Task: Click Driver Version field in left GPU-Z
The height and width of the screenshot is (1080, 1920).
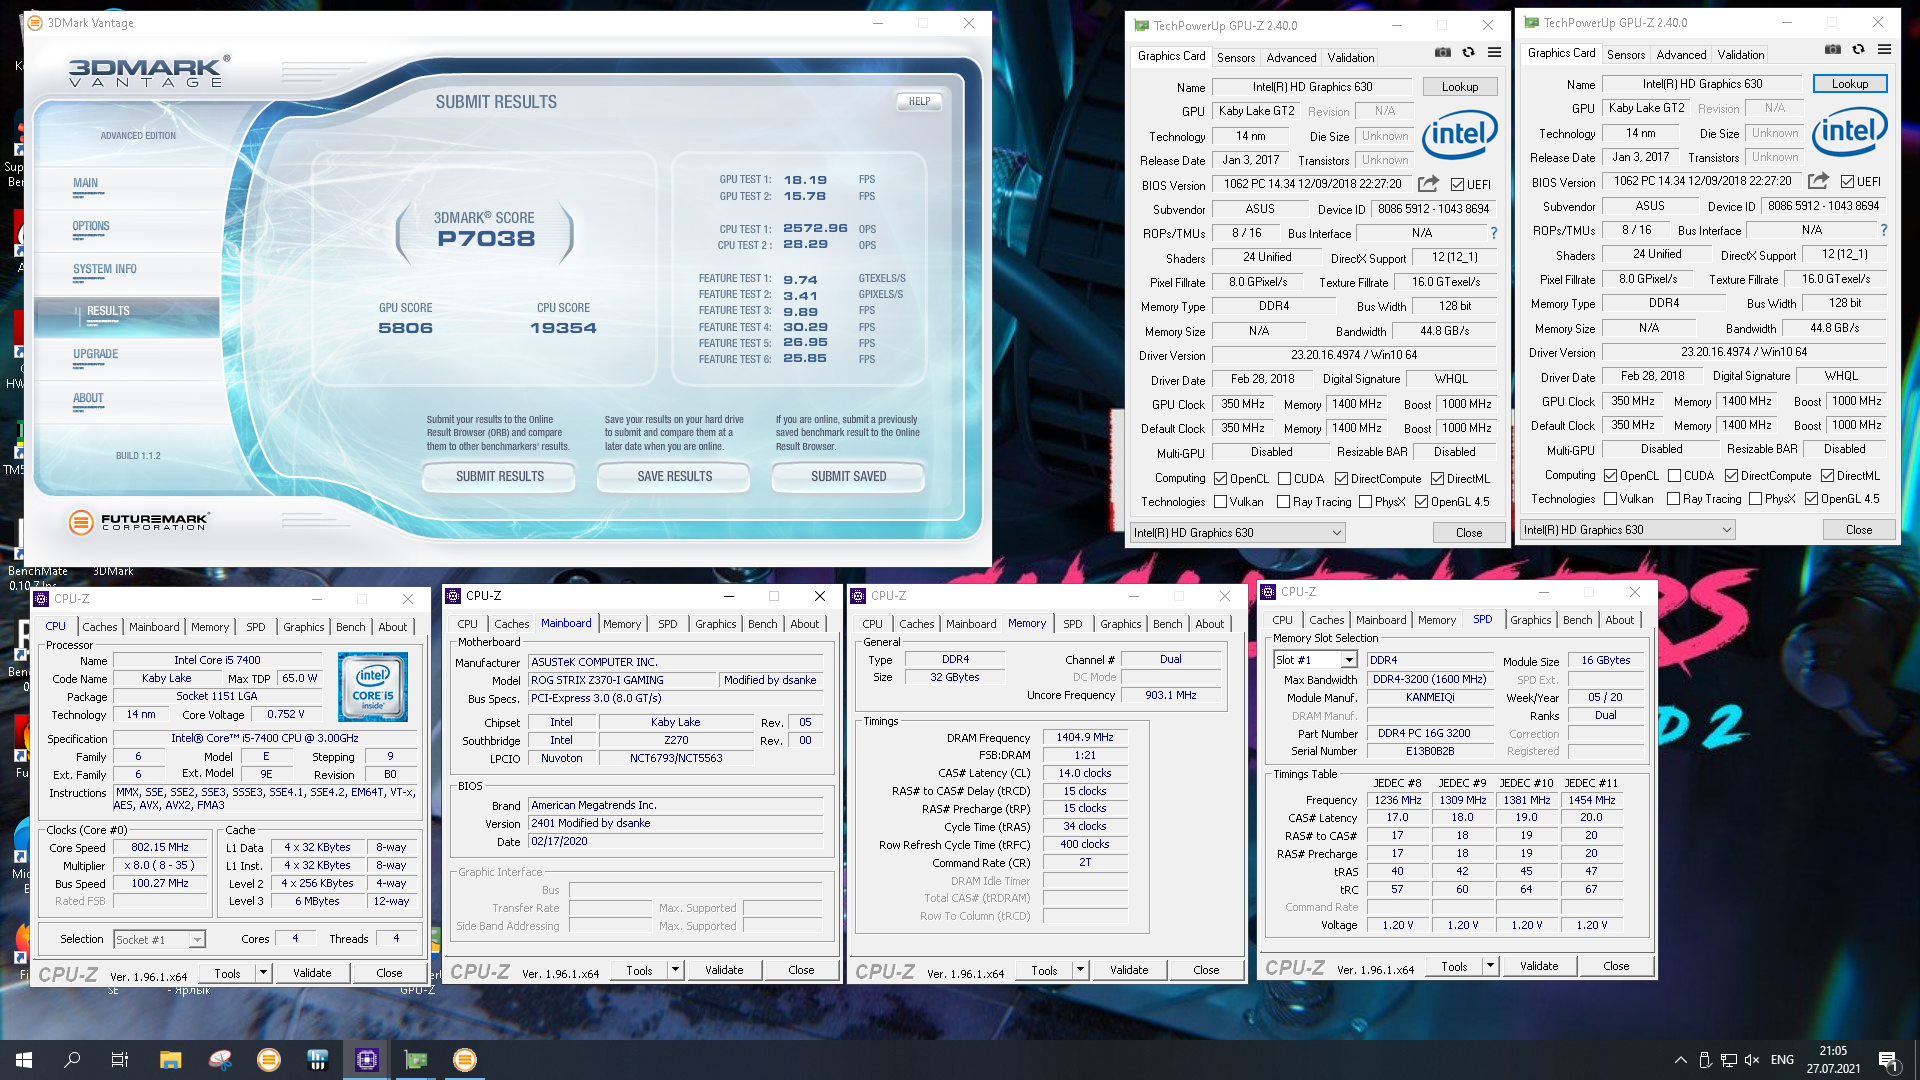Action: click(x=1354, y=355)
